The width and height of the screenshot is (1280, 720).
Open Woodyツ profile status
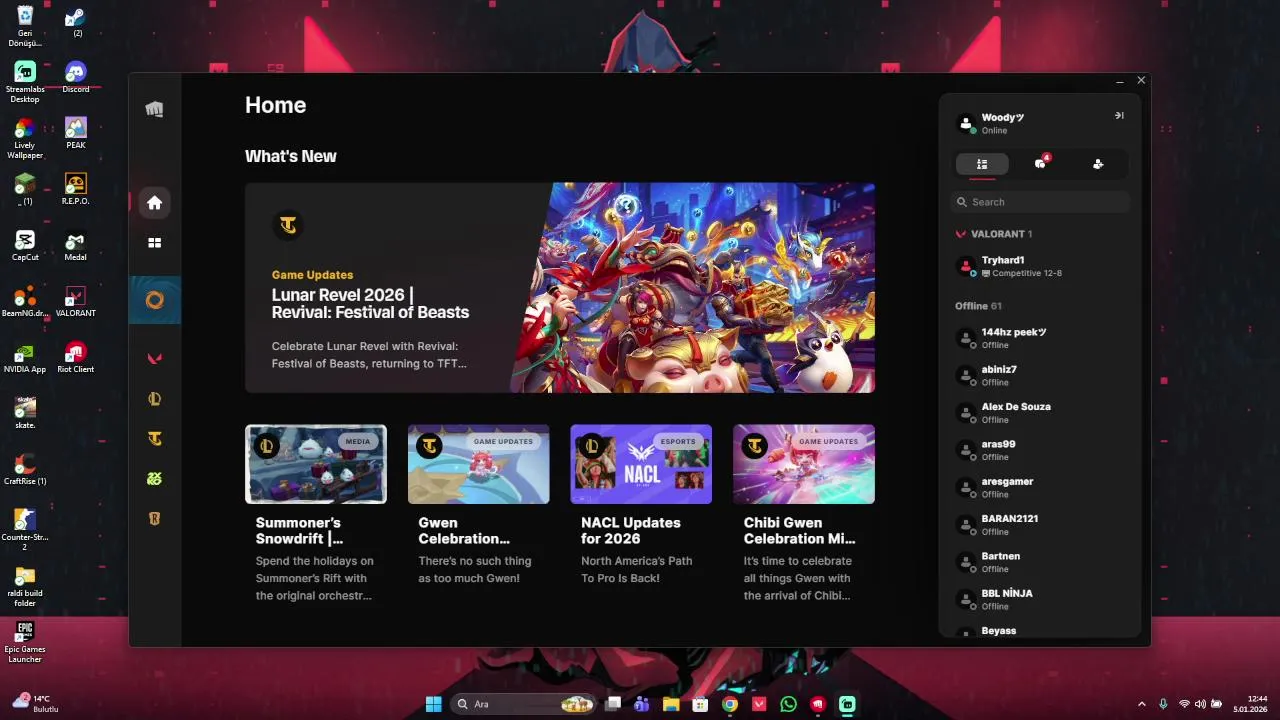point(1000,123)
